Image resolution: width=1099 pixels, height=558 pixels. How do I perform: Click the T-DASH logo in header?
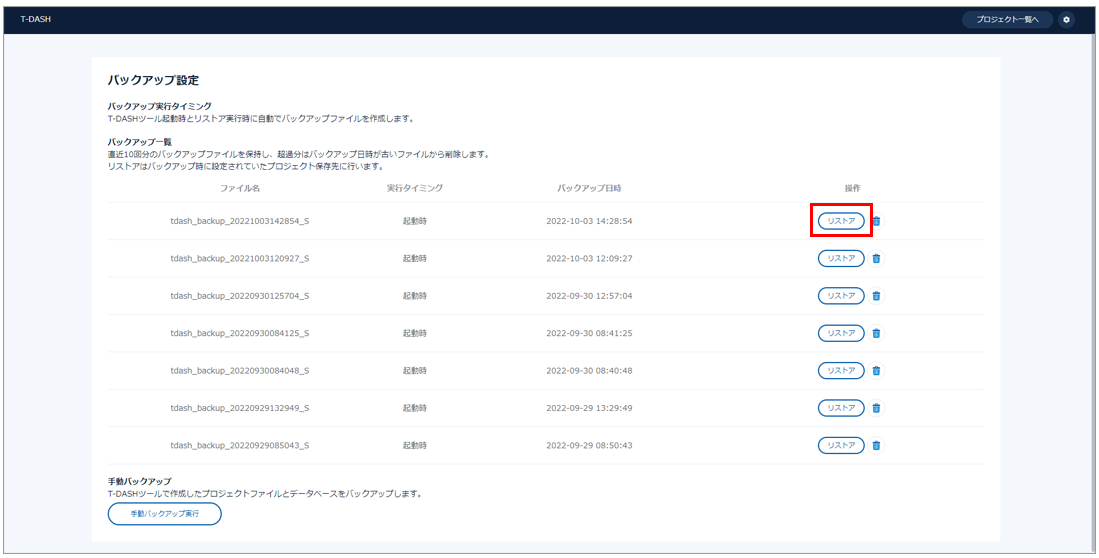click(x=36, y=20)
